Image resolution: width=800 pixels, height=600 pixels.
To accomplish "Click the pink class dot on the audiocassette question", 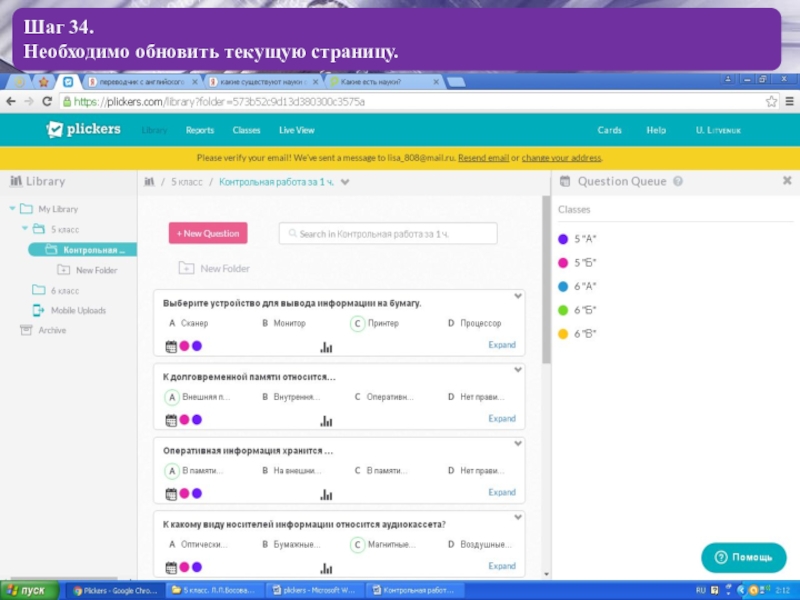I will pyautogui.click(x=185, y=566).
